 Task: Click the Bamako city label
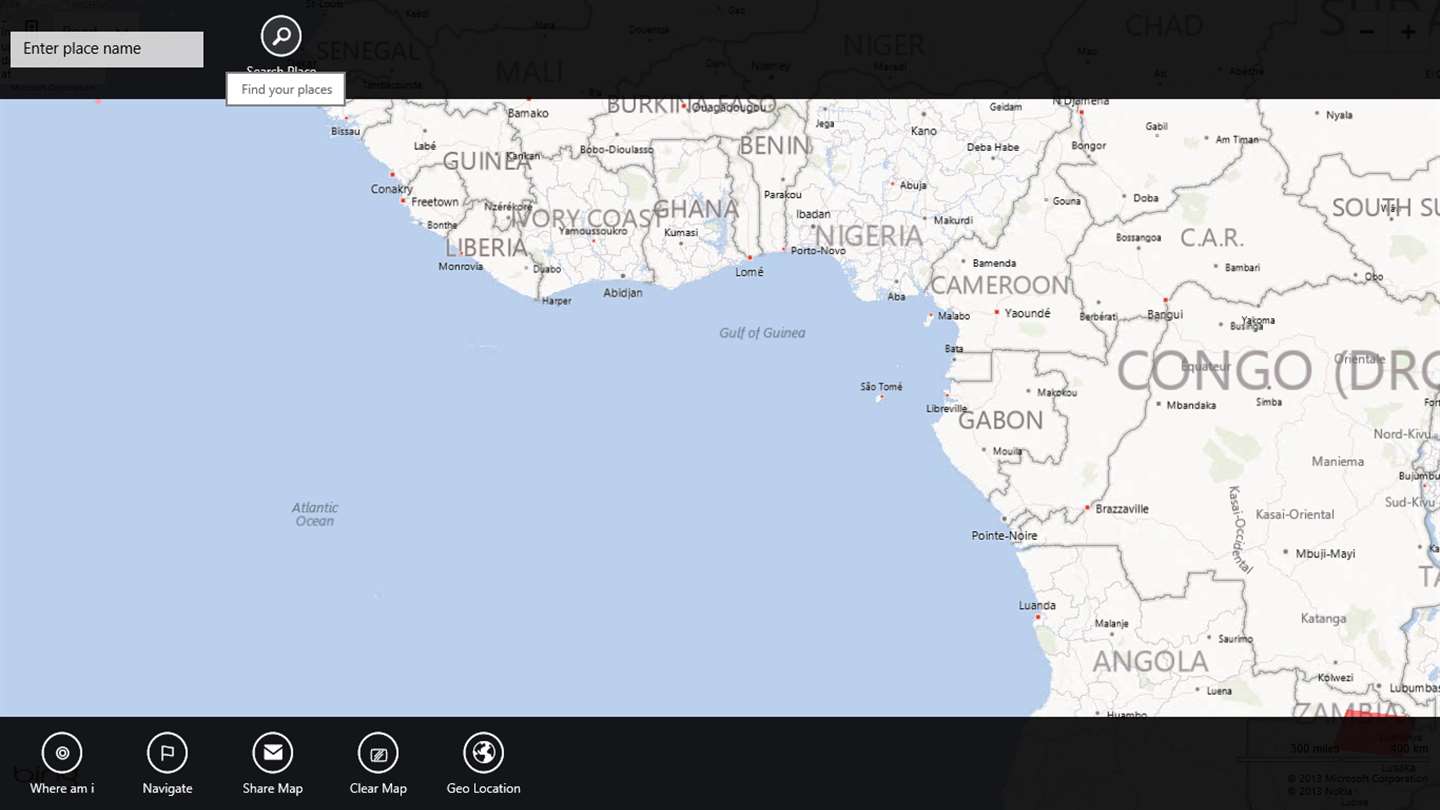(528, 113)
